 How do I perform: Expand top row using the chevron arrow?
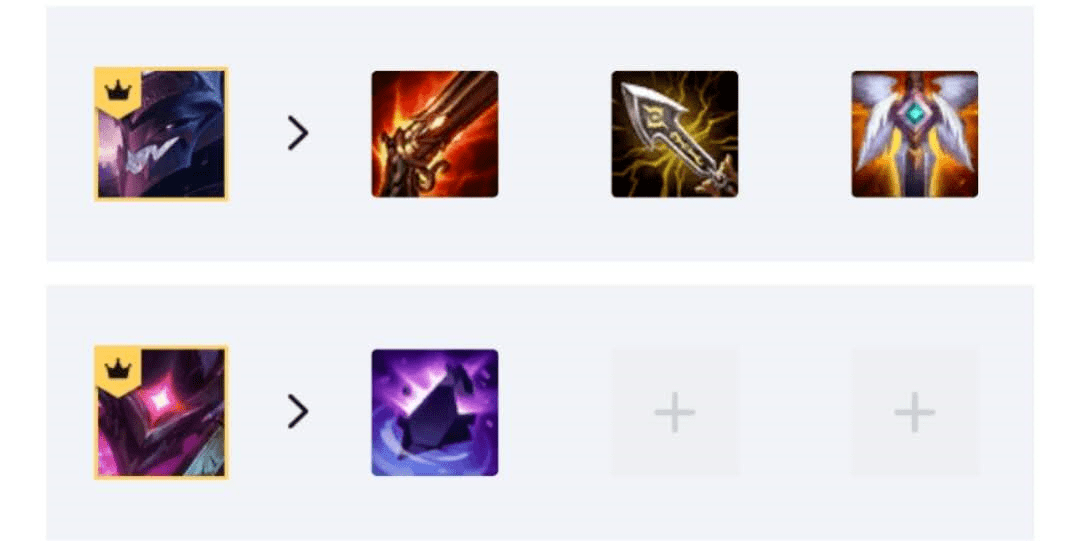tap(298, 133)
